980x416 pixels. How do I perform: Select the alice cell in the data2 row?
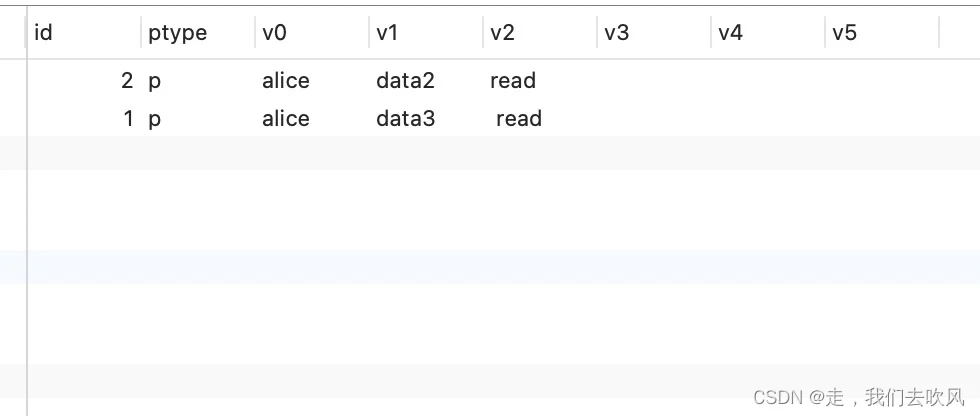(312, 81)
